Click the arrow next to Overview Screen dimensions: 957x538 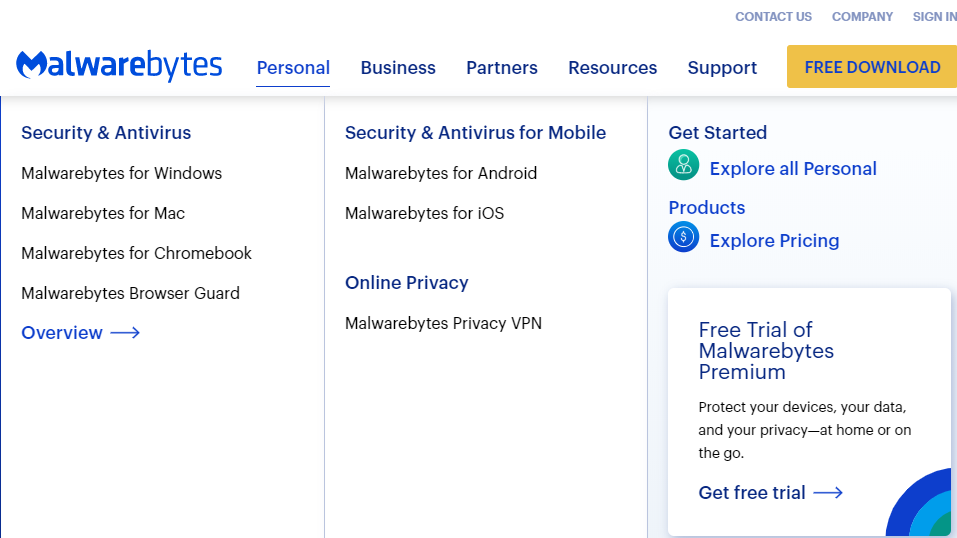125,333
